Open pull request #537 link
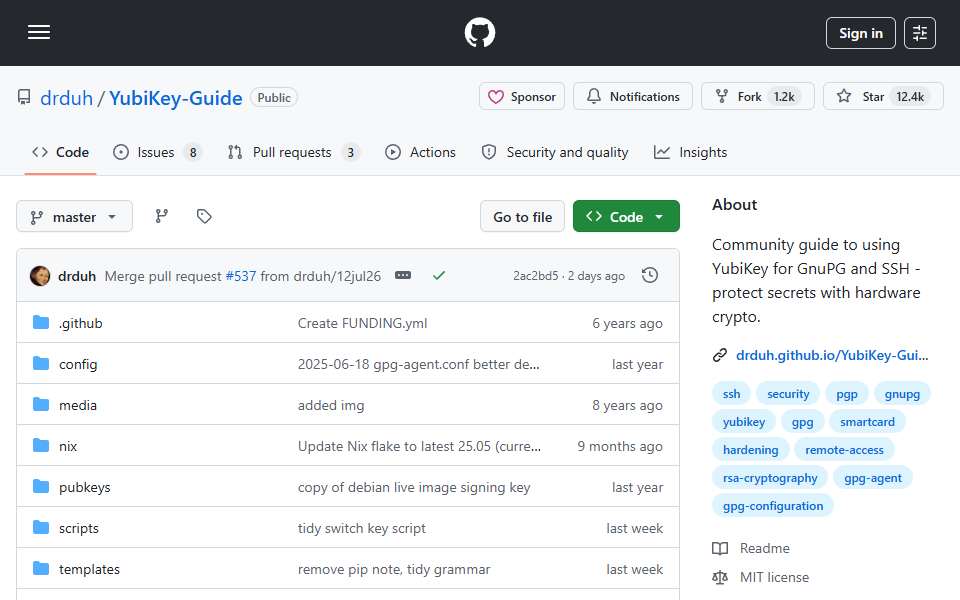This screenshot has height=600, width=960. click(x=241, y=276)
